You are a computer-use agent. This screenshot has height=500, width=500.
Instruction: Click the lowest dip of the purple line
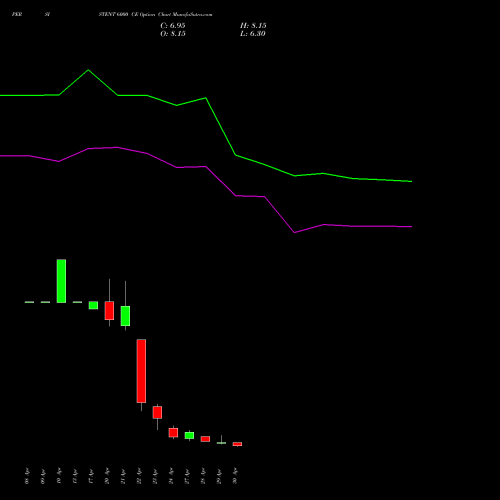point(294,232)
